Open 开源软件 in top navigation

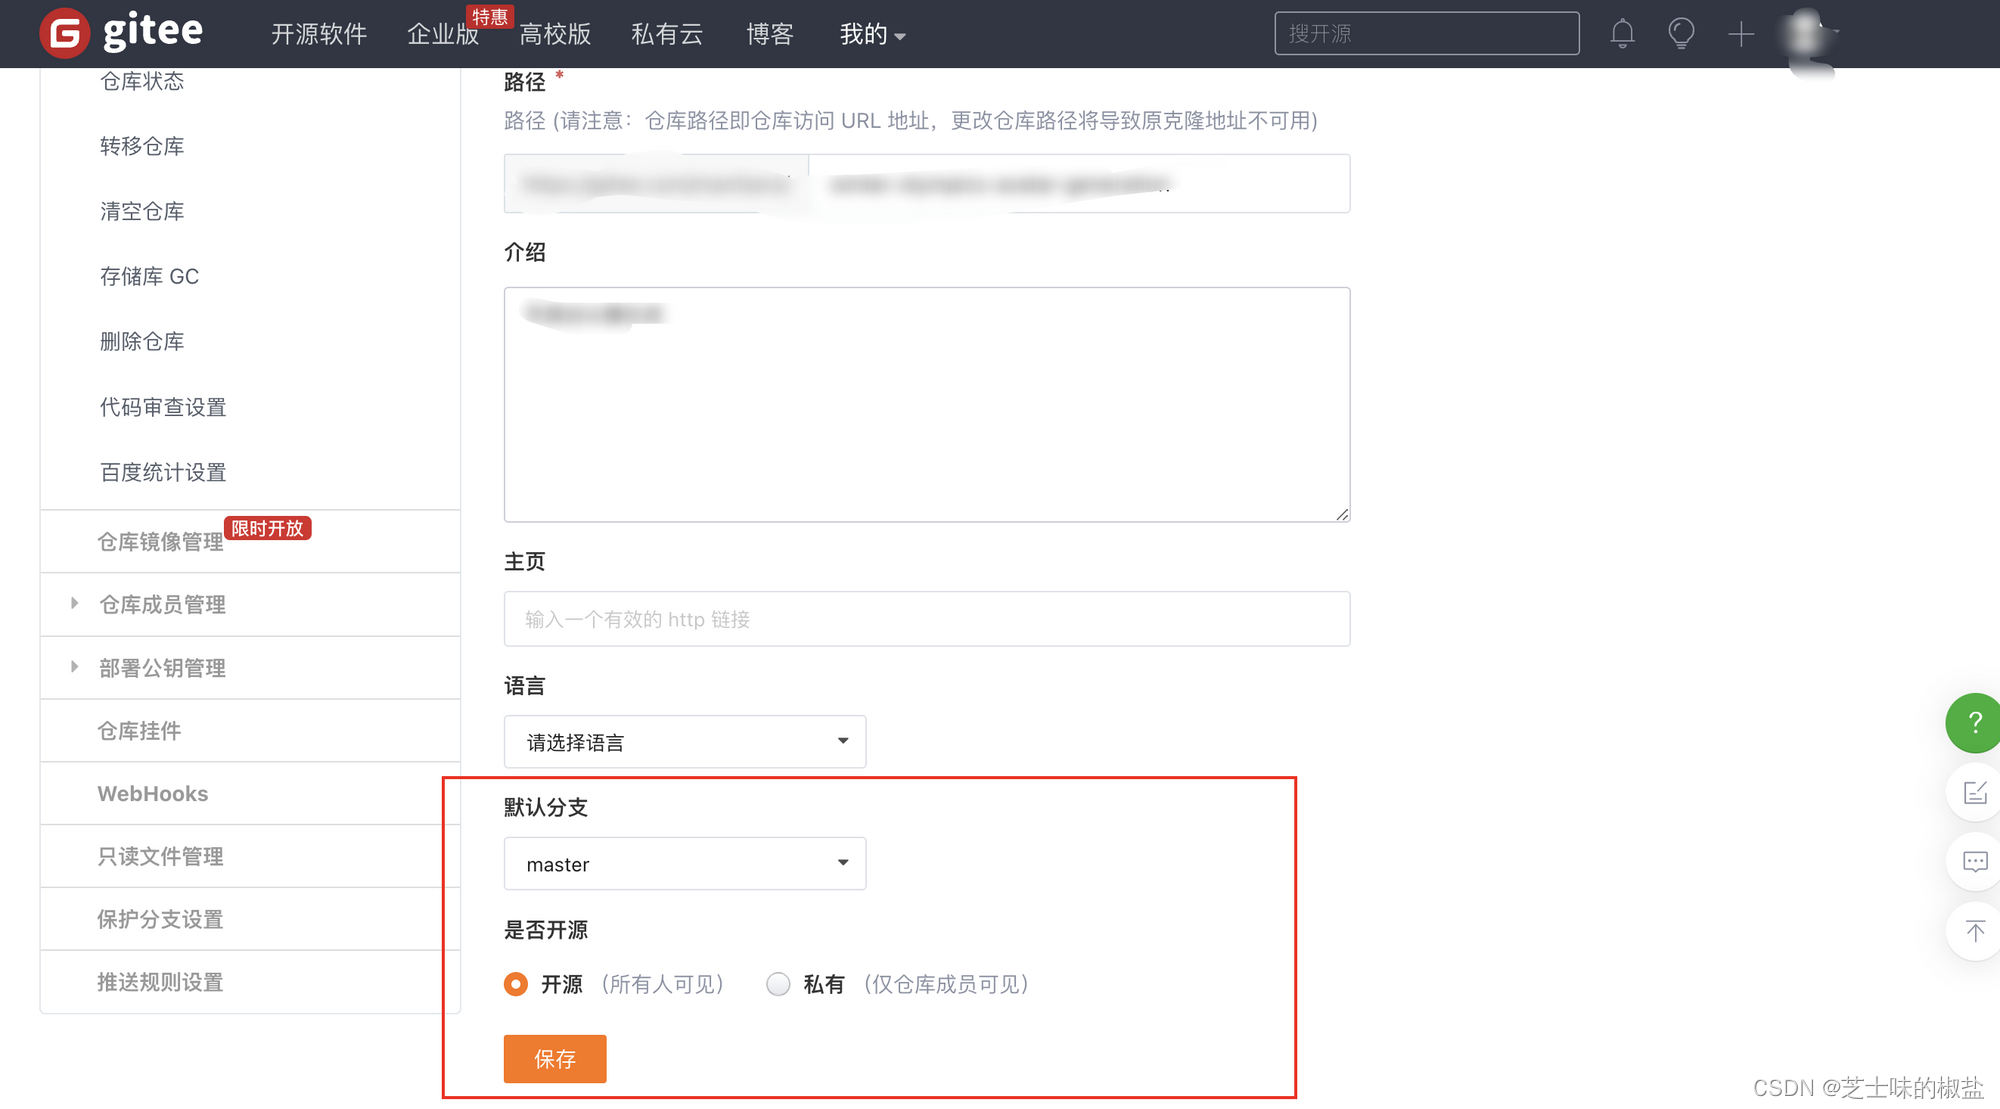[x=319, y=34]
